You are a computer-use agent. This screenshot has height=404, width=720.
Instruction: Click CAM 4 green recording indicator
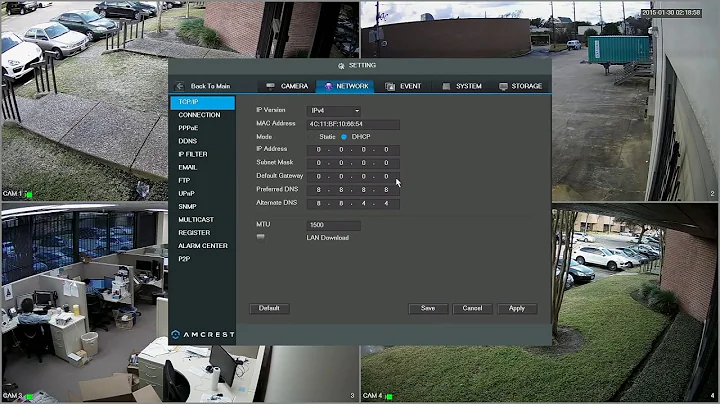coord(389,396)
